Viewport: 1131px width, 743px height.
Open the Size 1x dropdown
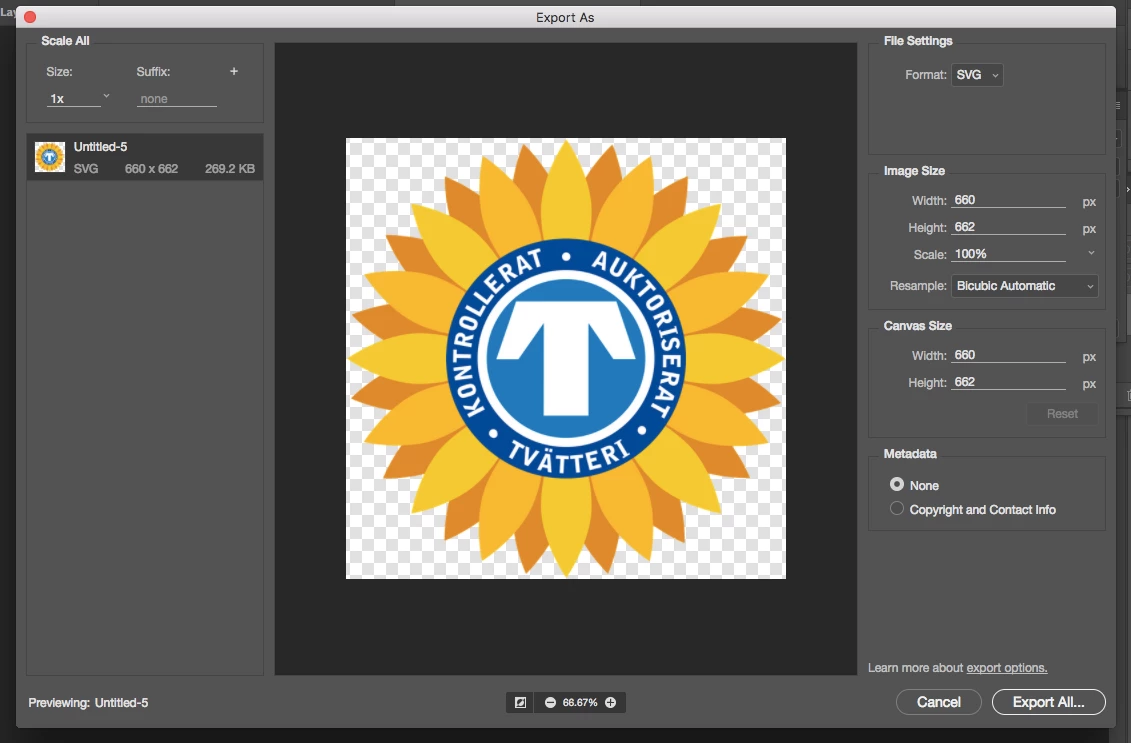click(x=78, y=98)
